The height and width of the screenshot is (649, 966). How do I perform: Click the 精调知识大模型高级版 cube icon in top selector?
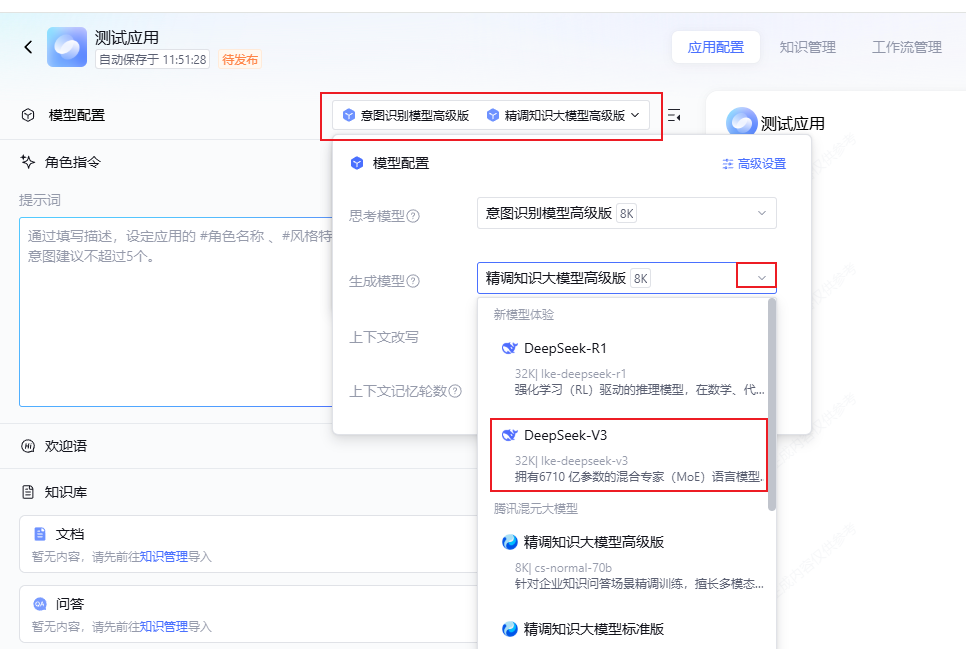pos(493,115)
